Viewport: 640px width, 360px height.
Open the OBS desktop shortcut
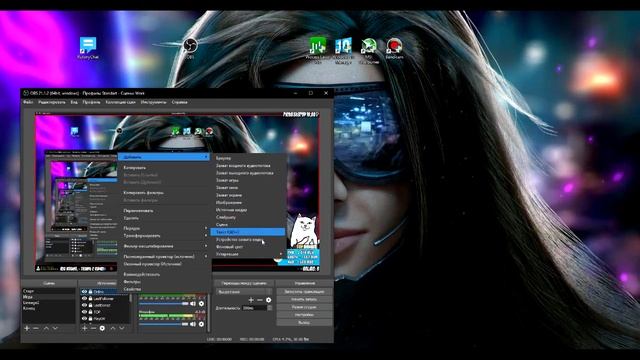click(x=190, y=48)
